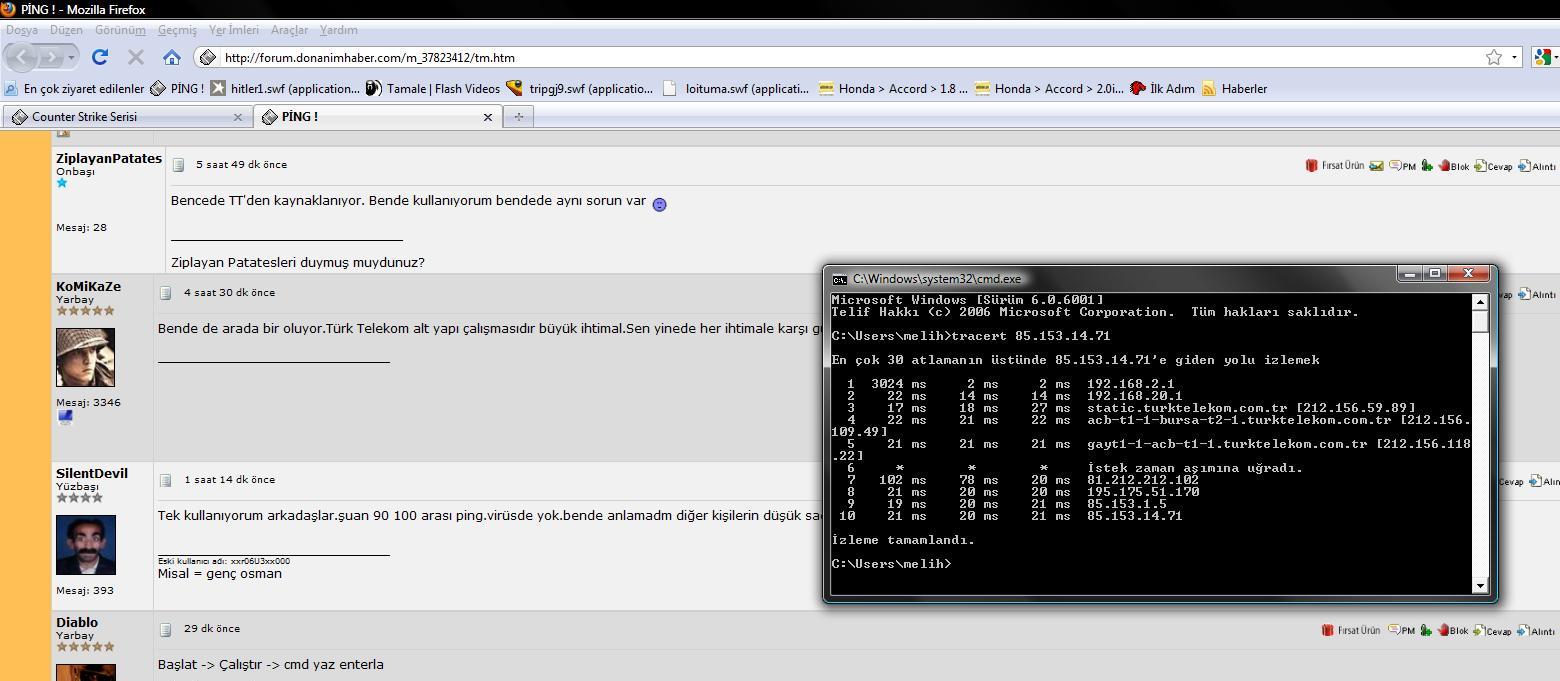This screenshot has width=1560, height=681.
Task: Click SilentDevil's avatar image
Action: click(x=86, y=545)
